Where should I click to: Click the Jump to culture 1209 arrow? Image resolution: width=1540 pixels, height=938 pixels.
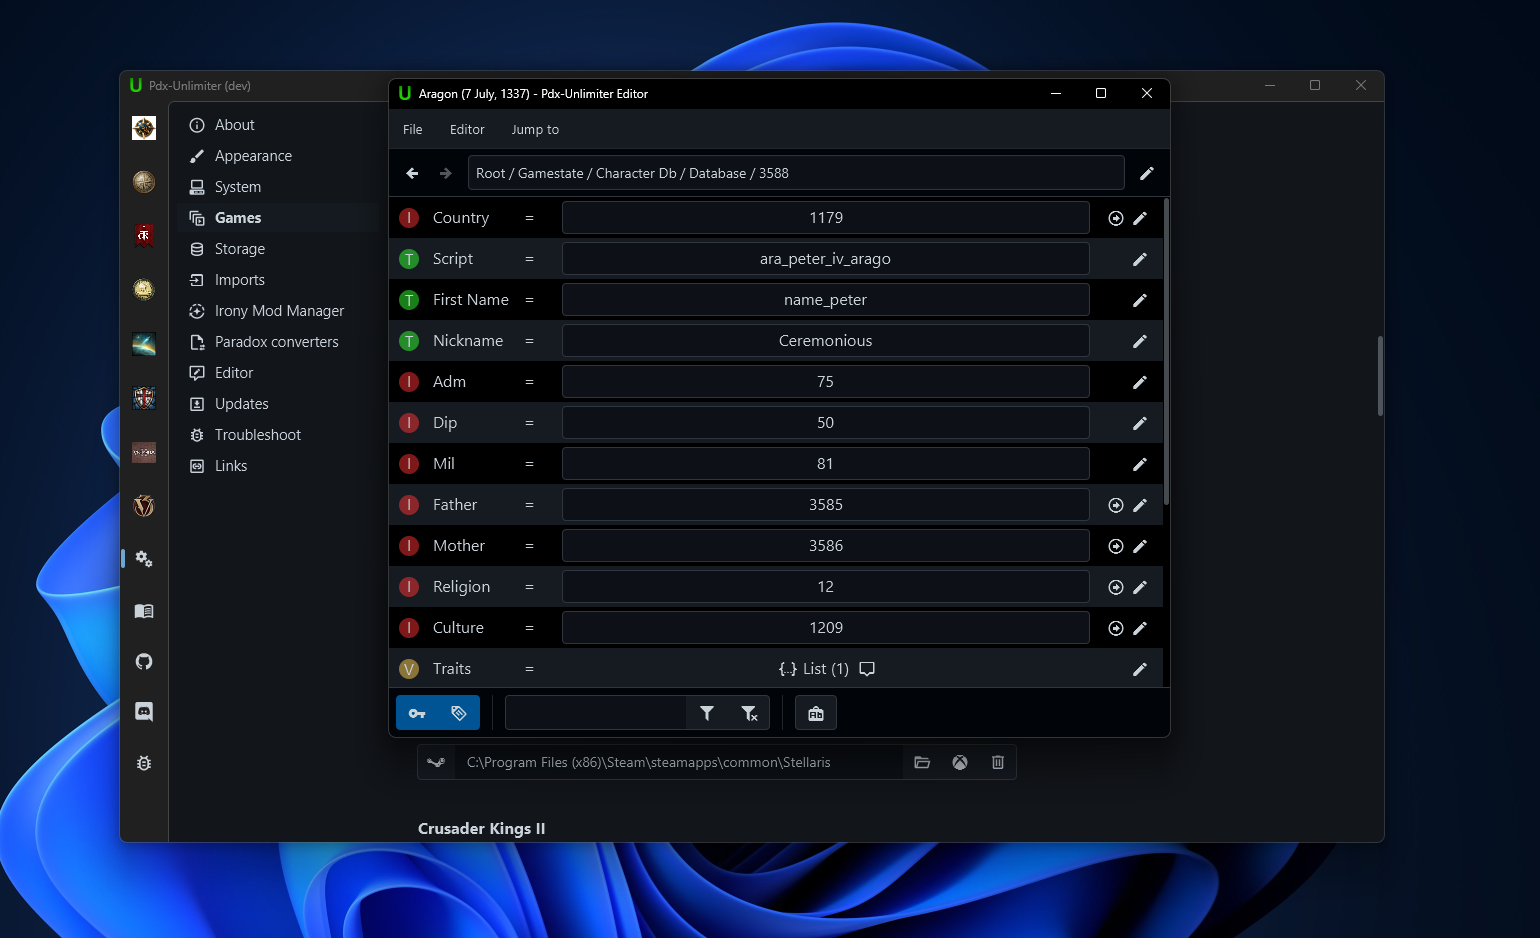pos(1116,628)
